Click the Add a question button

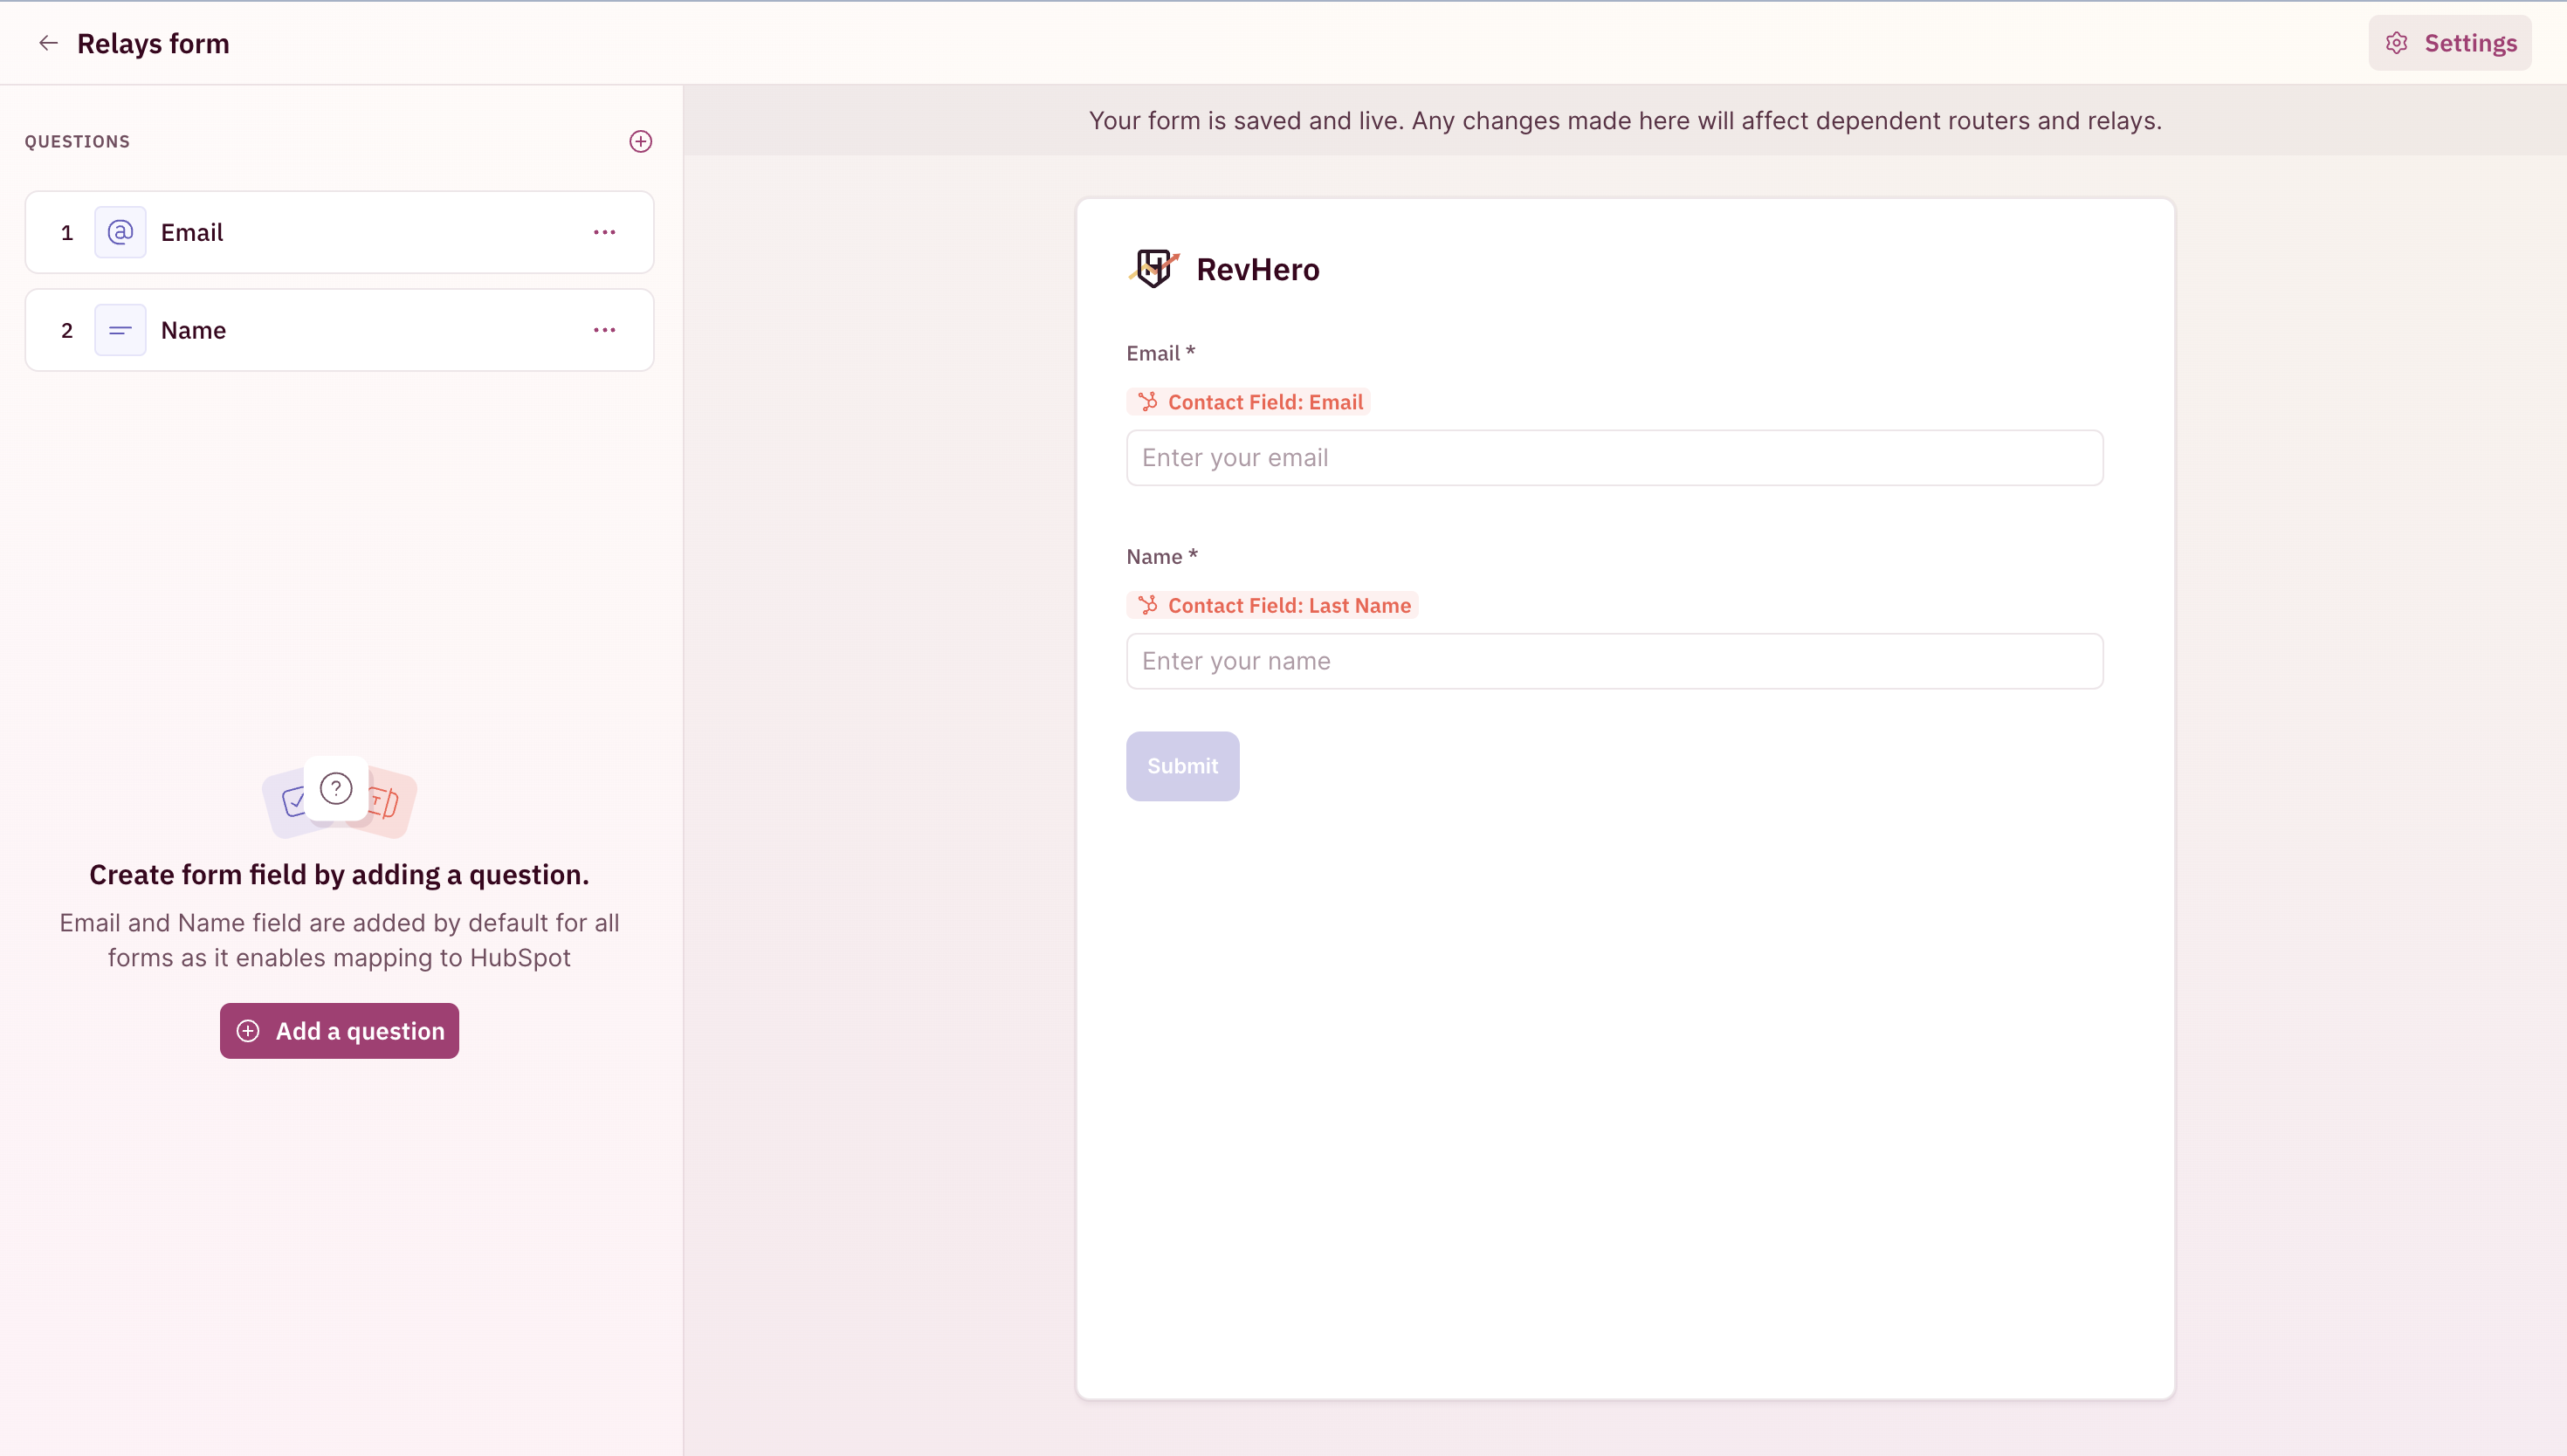(x=339, y=1030)
